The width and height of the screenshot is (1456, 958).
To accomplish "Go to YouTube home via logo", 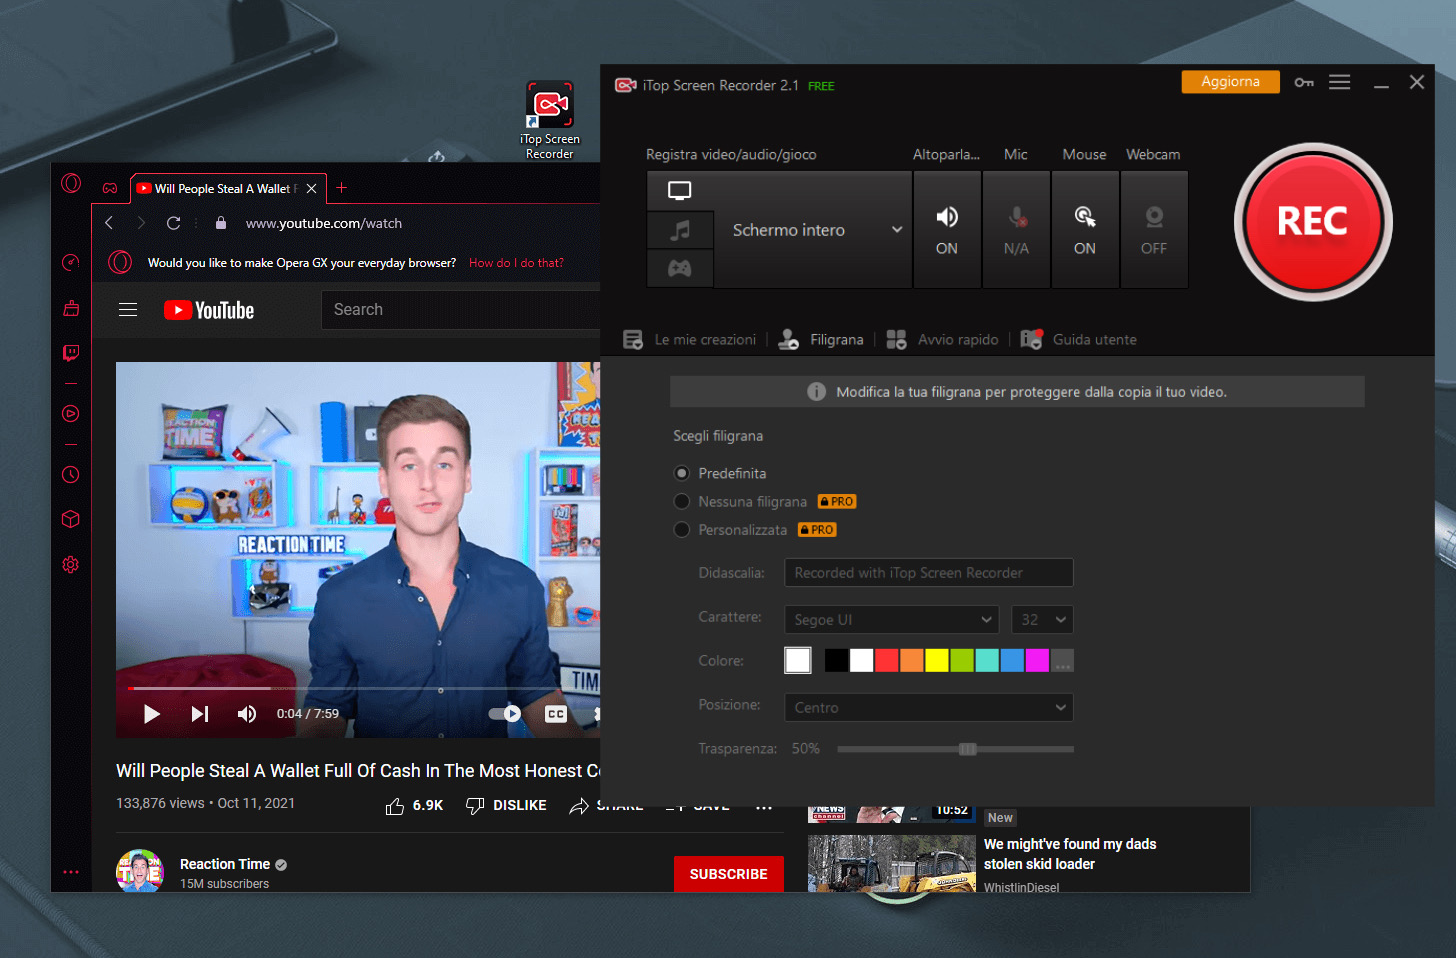I will point(209,310).
